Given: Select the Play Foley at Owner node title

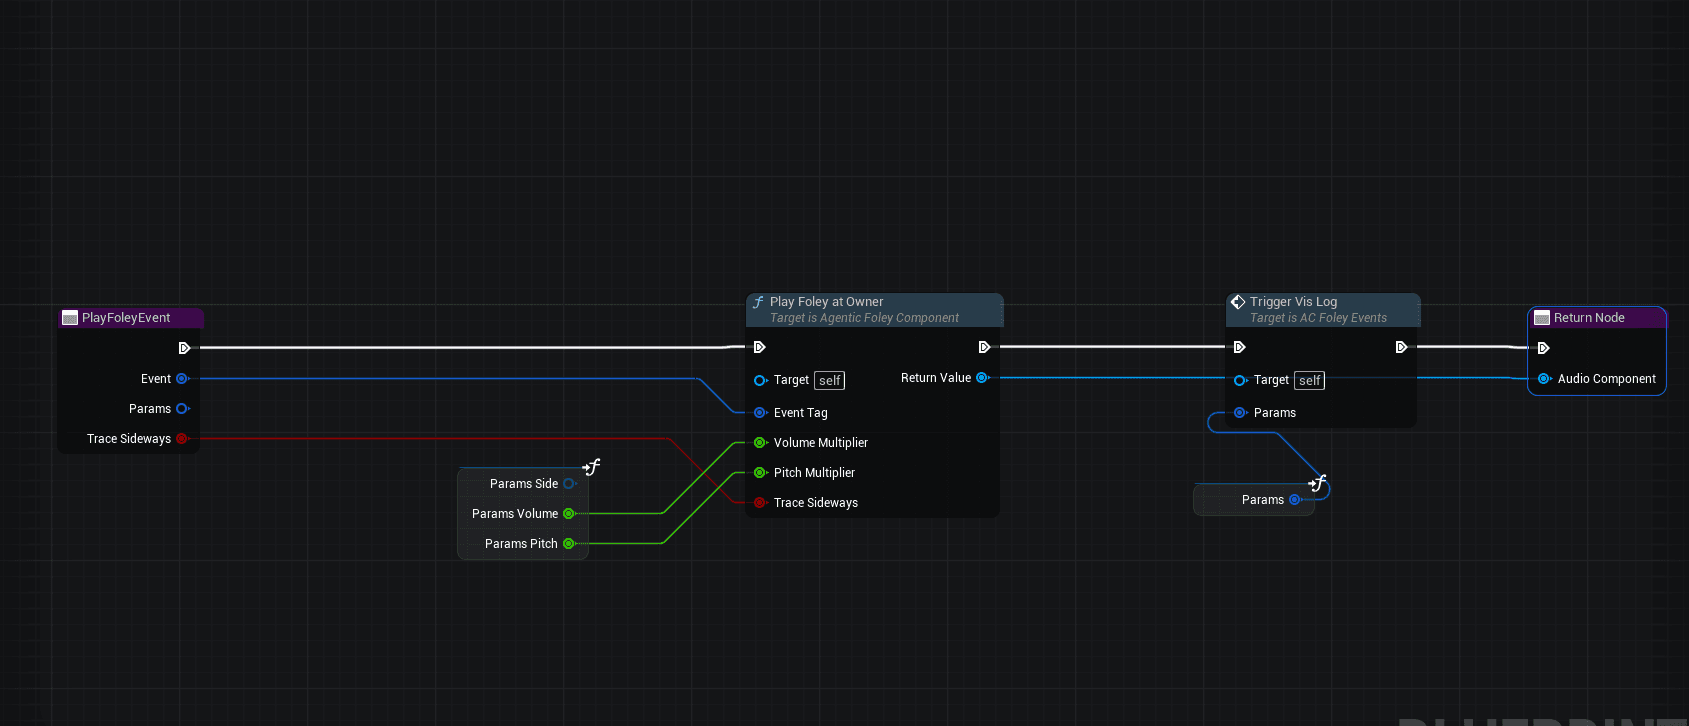Looking at the screenshot, I should 826,302.
